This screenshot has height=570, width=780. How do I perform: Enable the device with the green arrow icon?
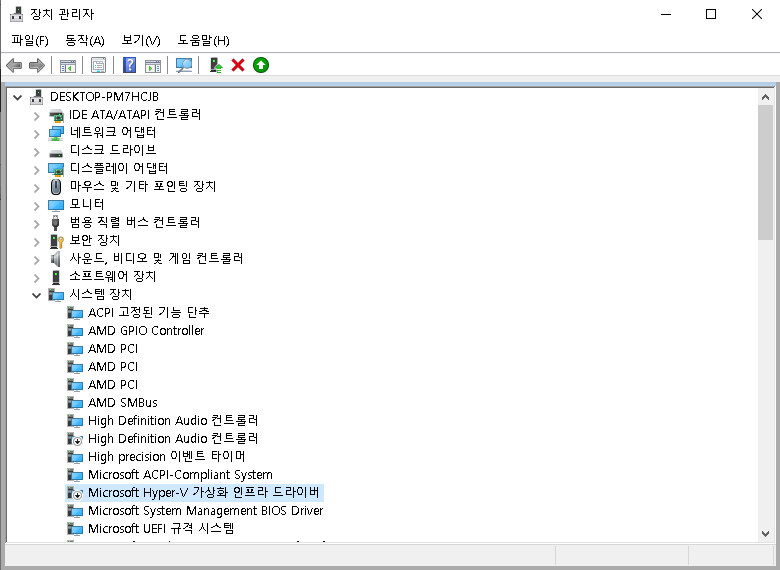261,65
